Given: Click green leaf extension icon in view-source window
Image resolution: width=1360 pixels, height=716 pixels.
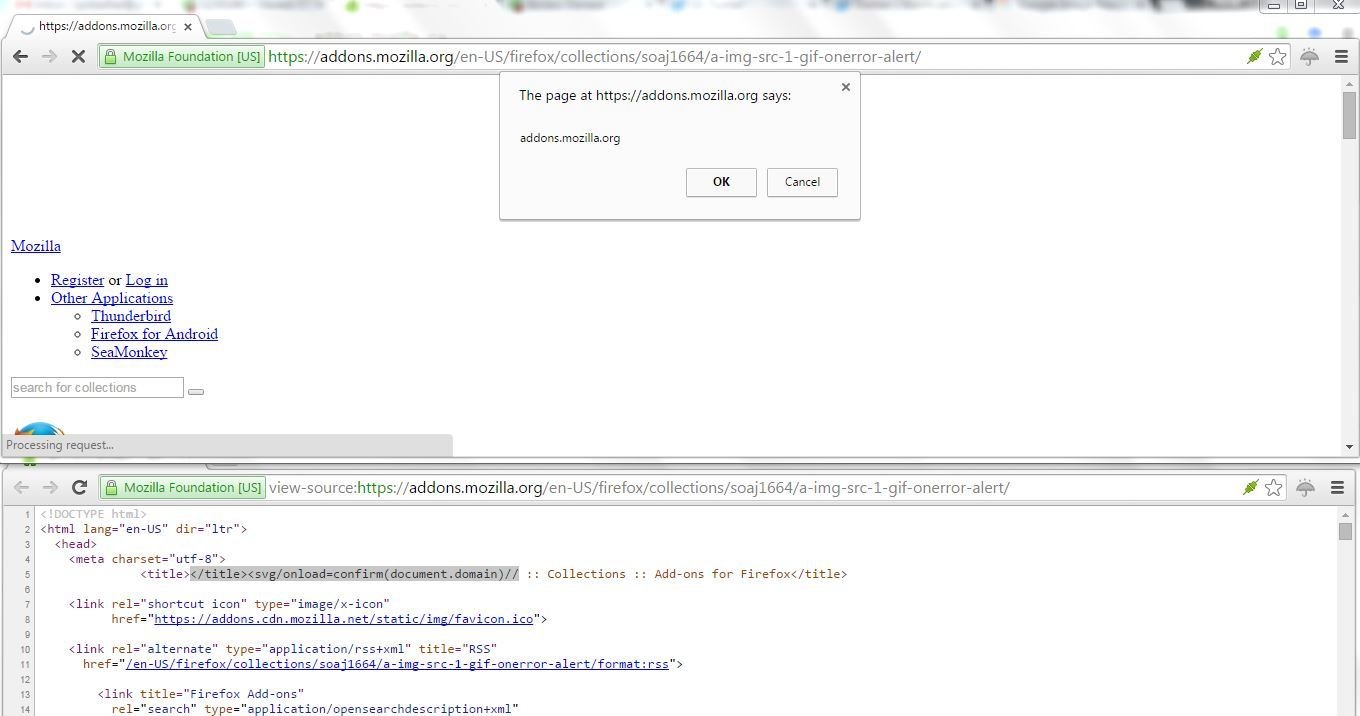Looking at the screenshot, I should pos(1250,488).
